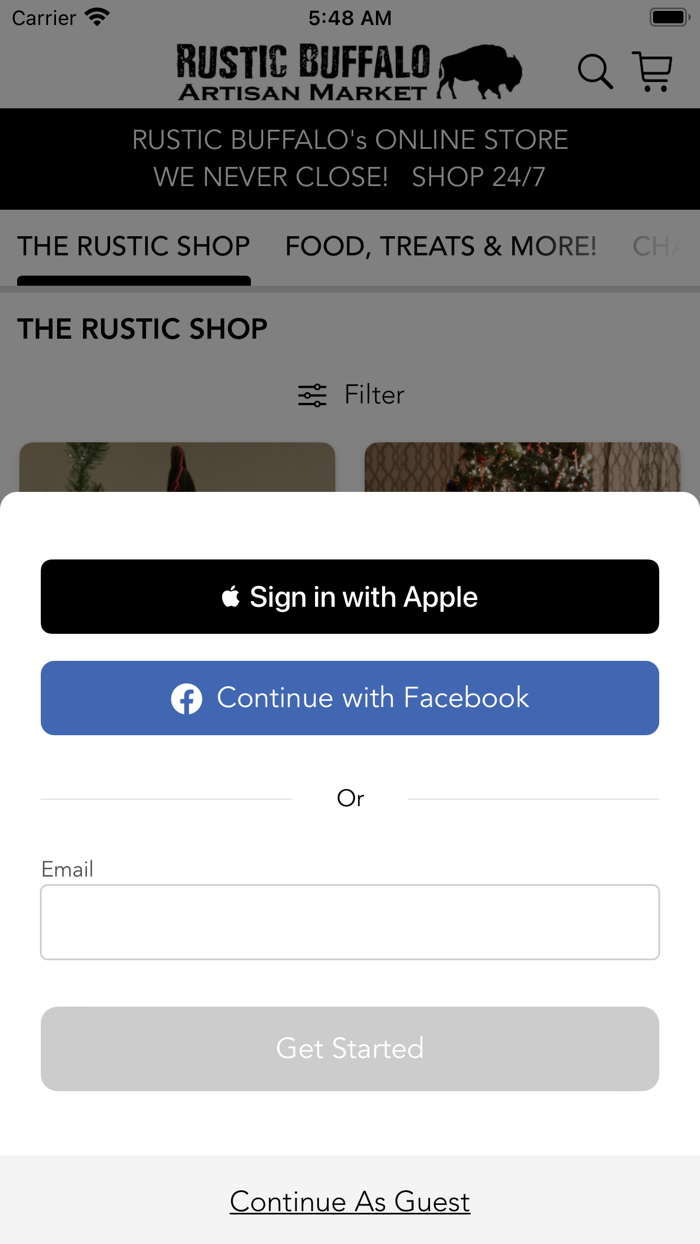Tap the battery indicator icon
The width and height of the screenshot is (700, 1244).
pyautogui.click(x=669, y=17)
